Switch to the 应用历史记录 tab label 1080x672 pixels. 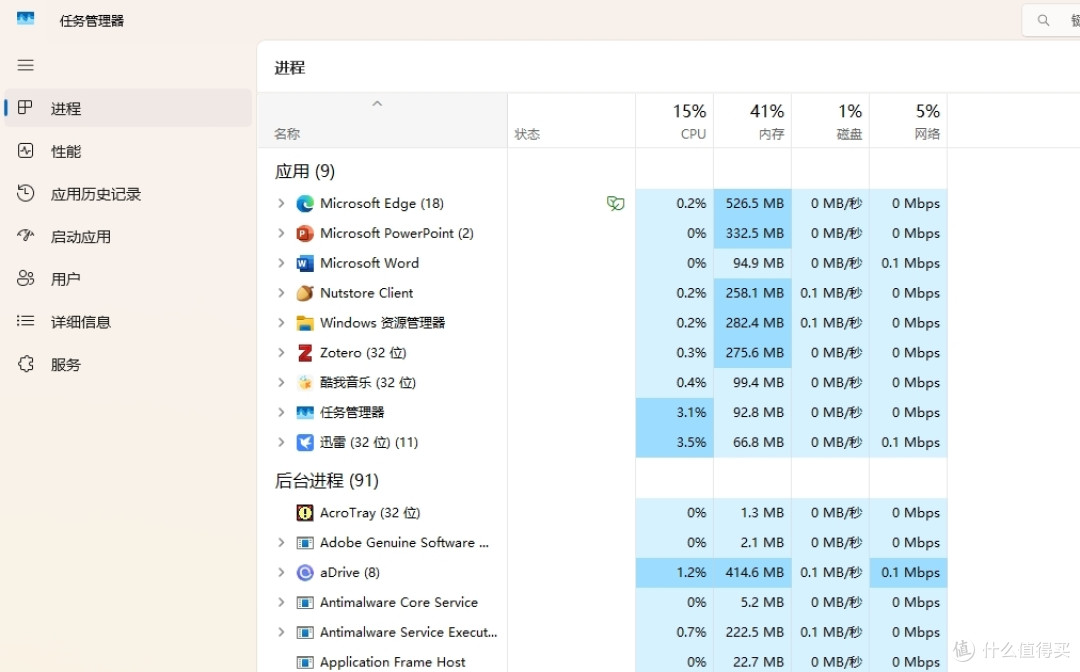coord(96,194)
